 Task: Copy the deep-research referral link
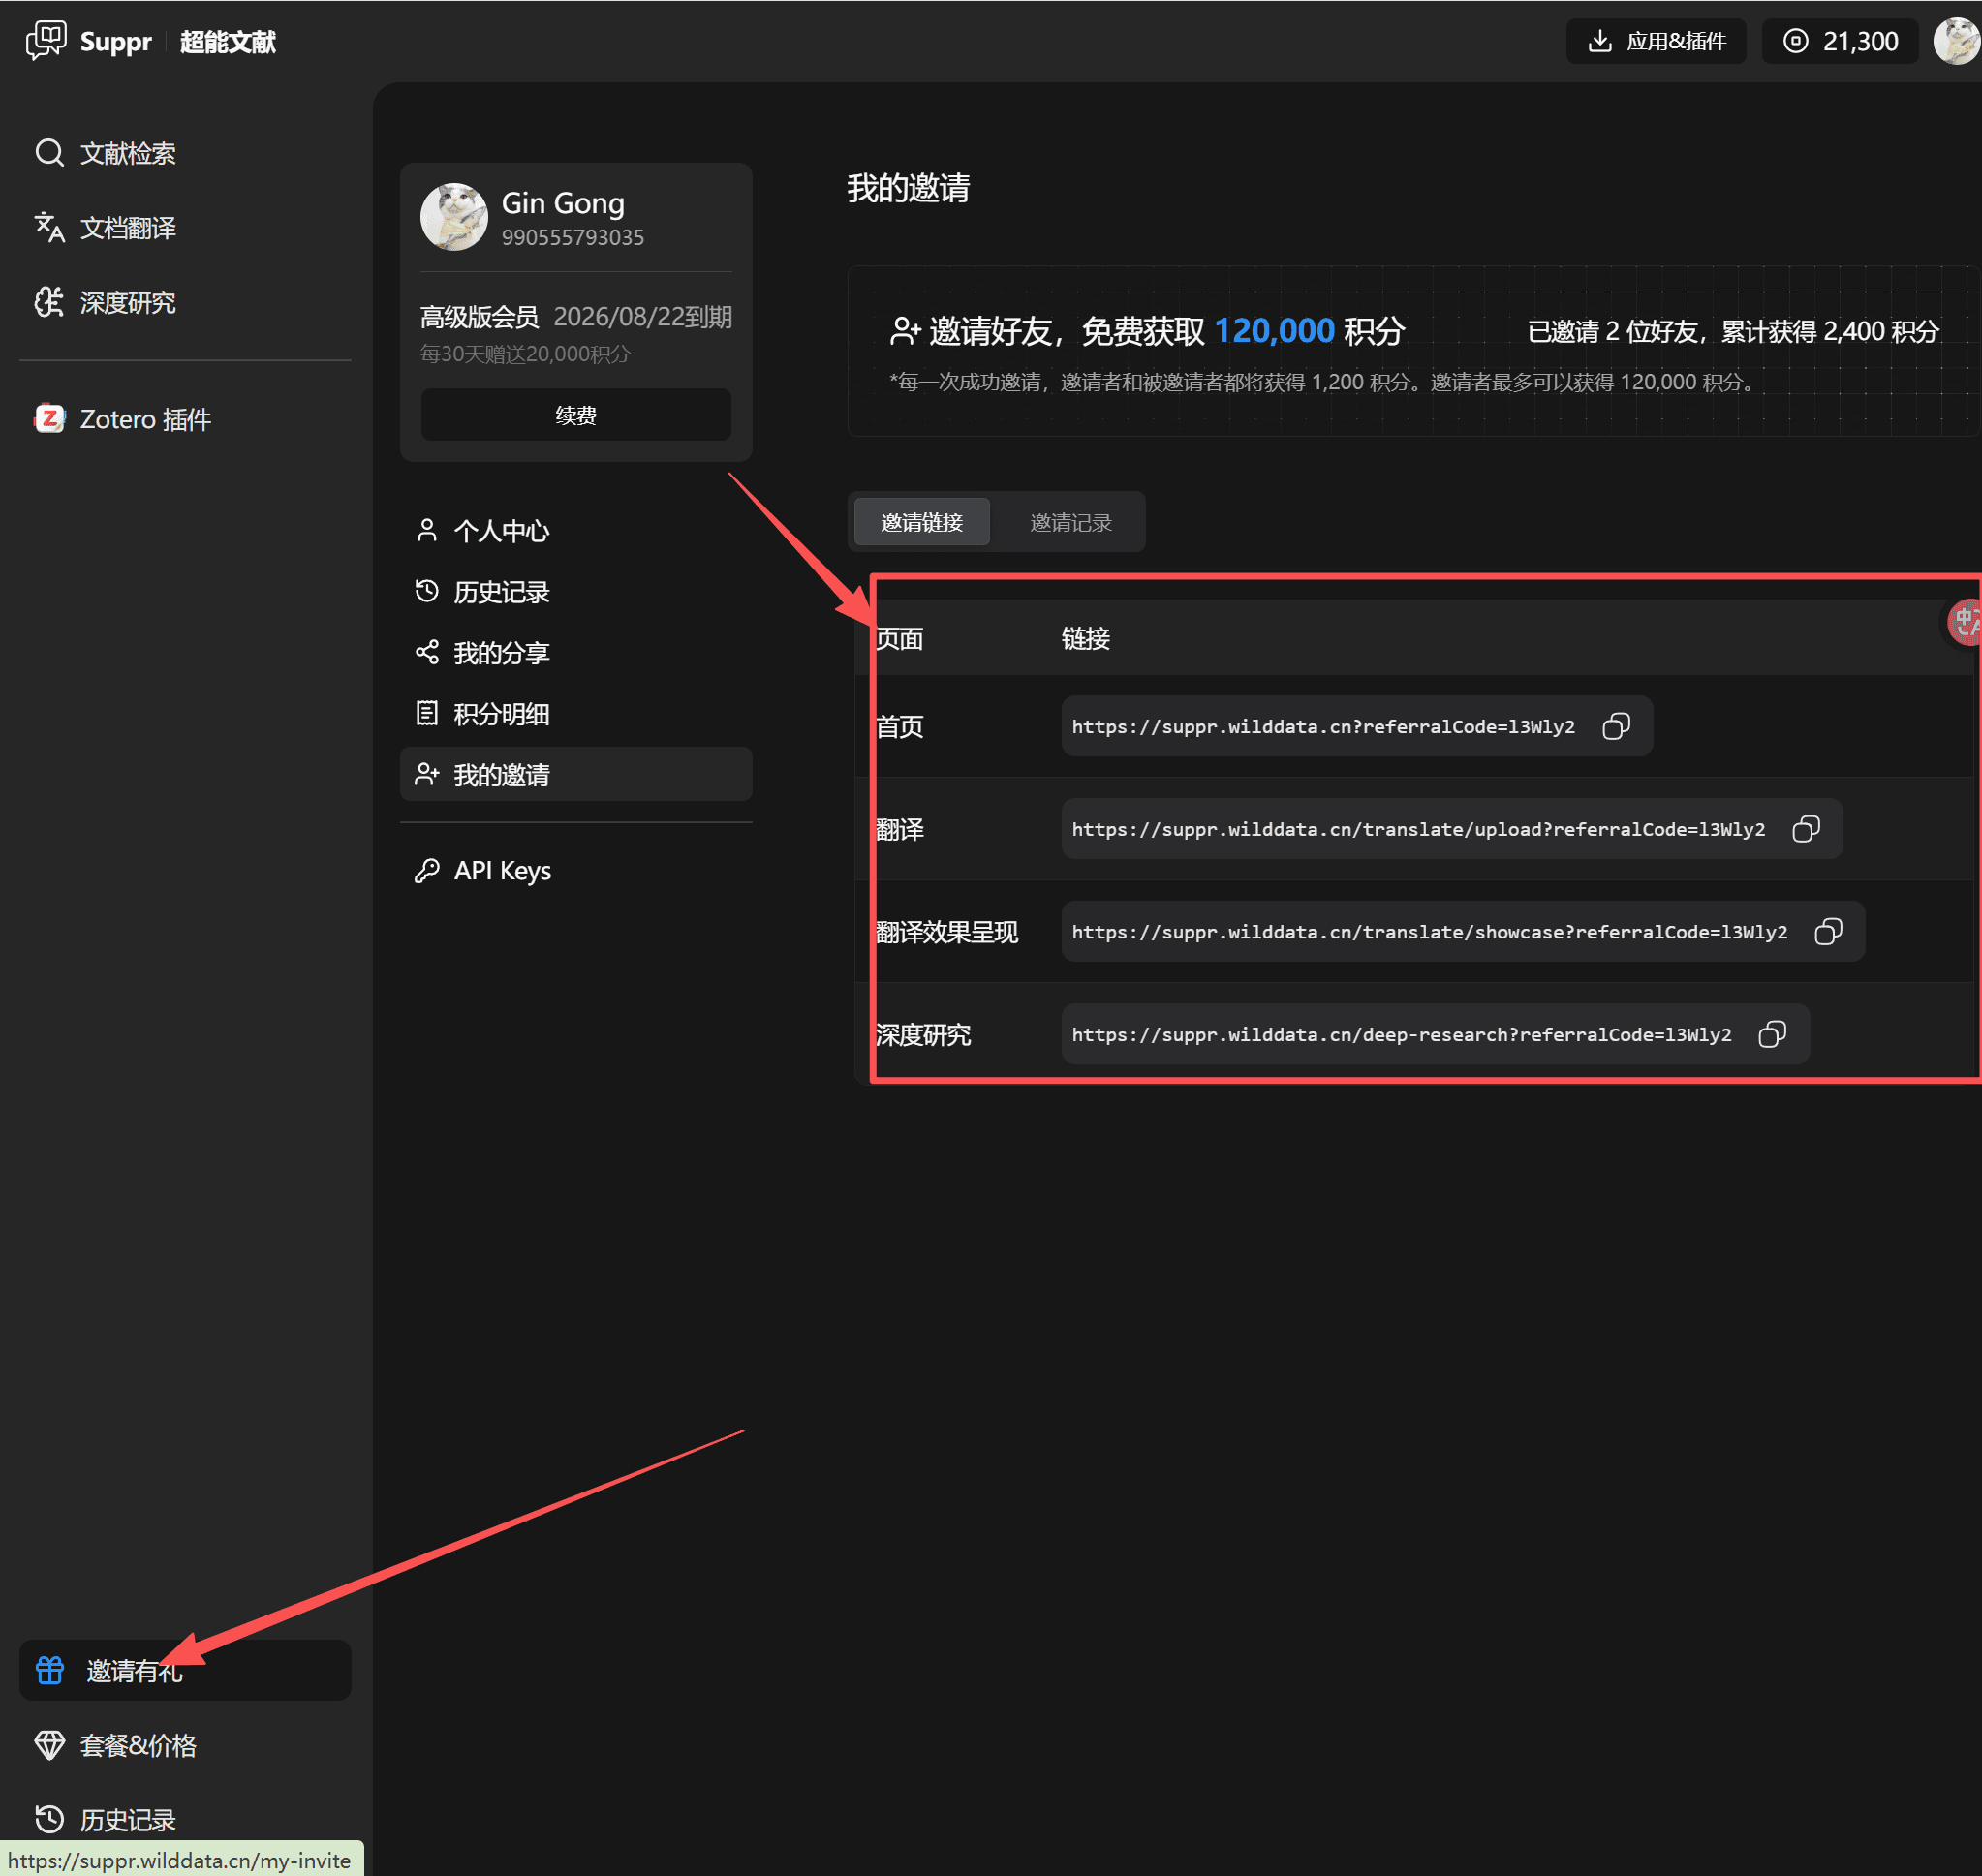pos(1772,1034)
